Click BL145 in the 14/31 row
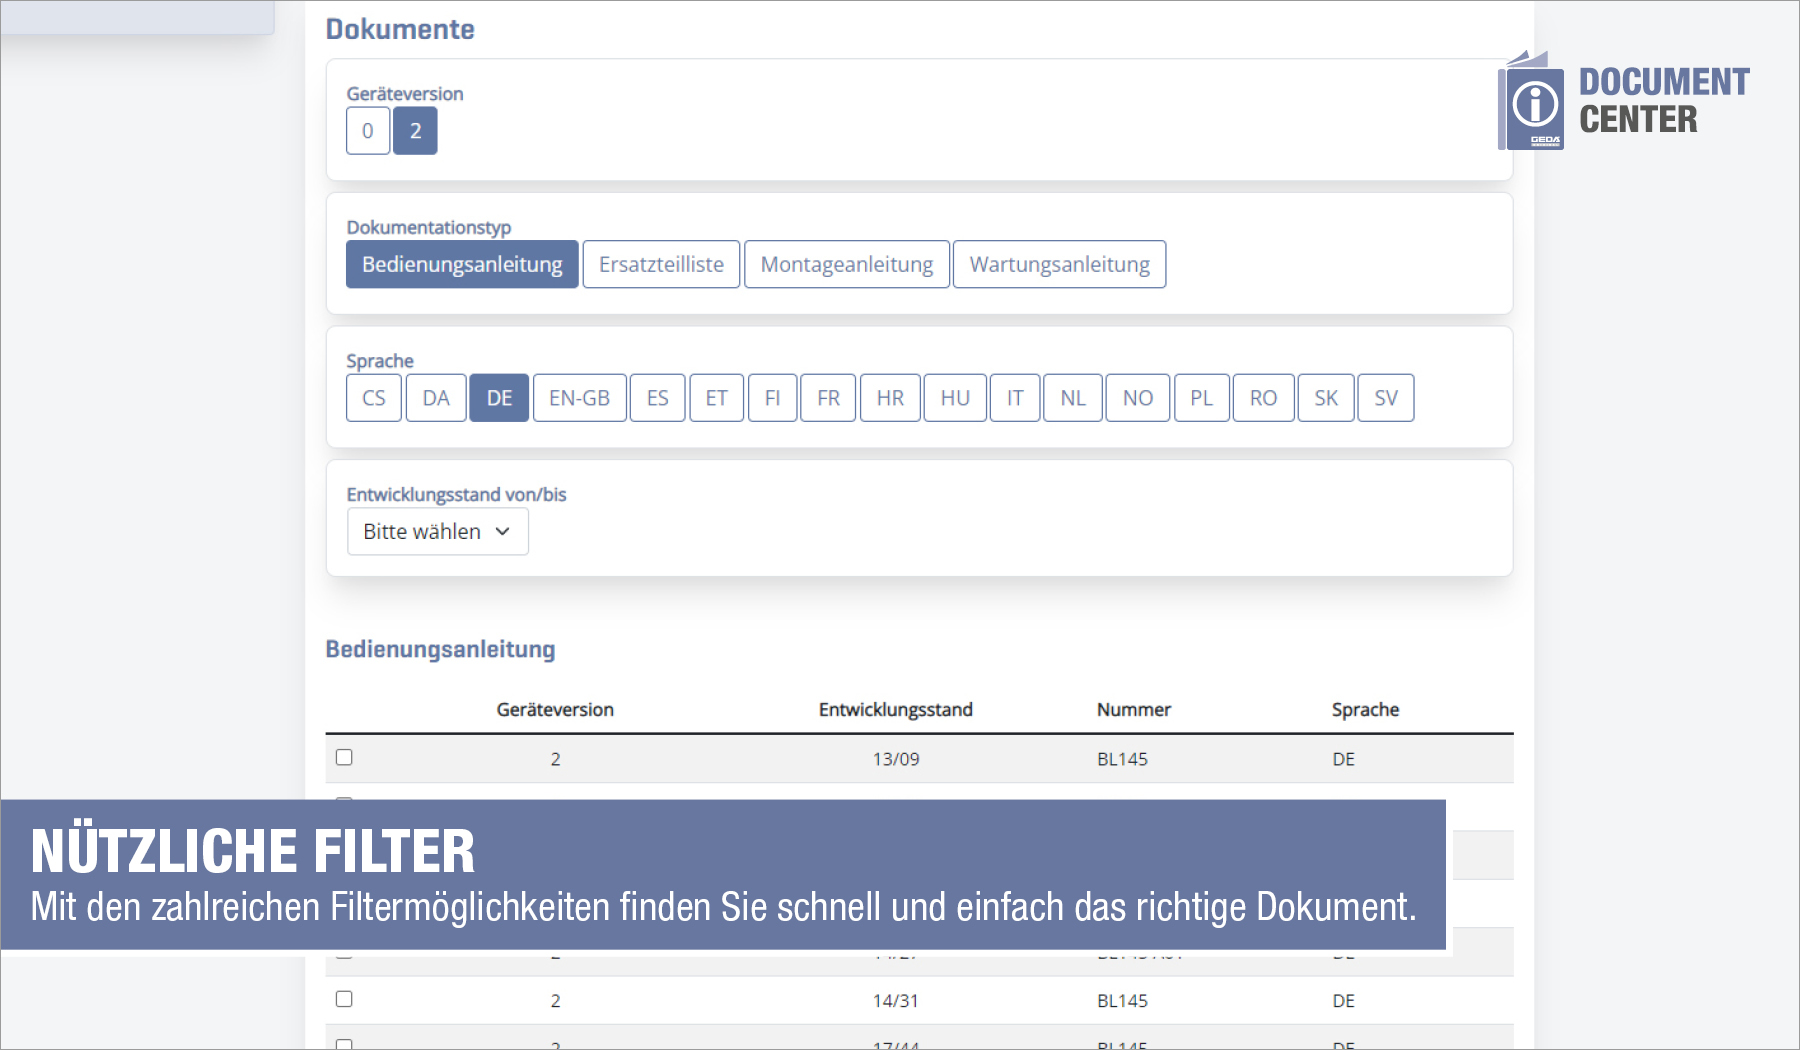Viewport: 1800px width, 1050px height. [x=1122, y=1001]
